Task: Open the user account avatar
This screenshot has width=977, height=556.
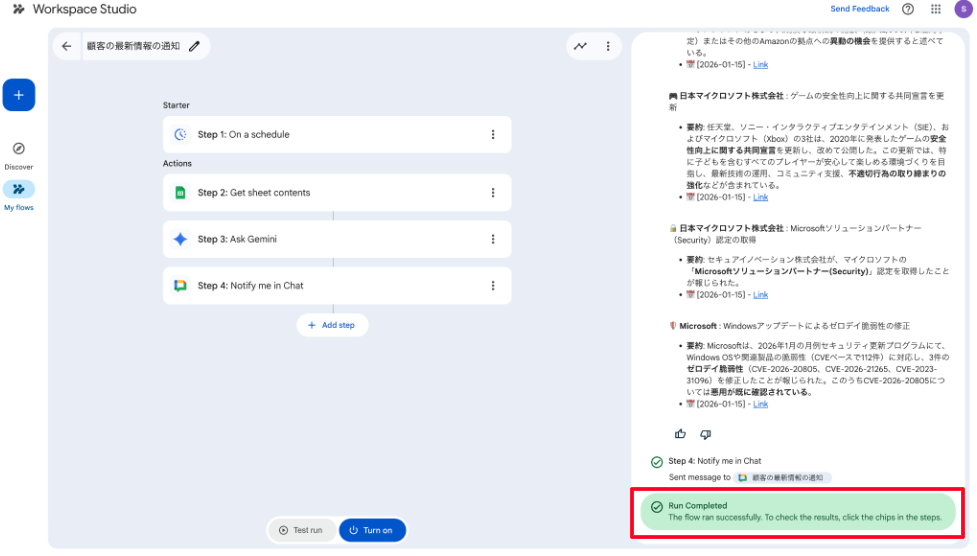Action: pyautogui.click(x=962, y=9)
